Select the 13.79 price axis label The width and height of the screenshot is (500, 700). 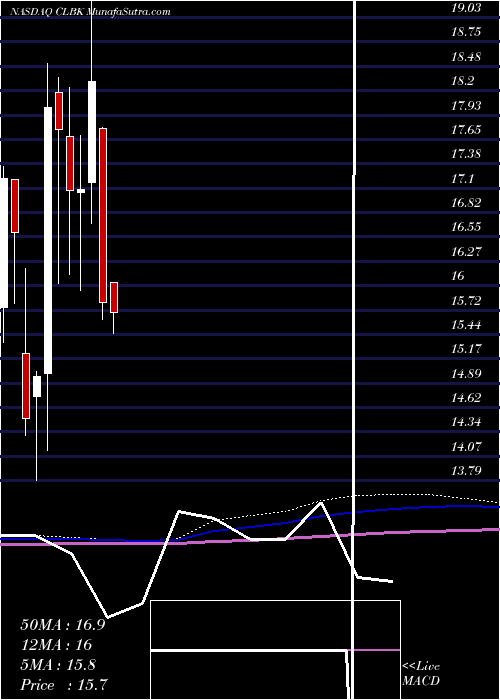467,471
